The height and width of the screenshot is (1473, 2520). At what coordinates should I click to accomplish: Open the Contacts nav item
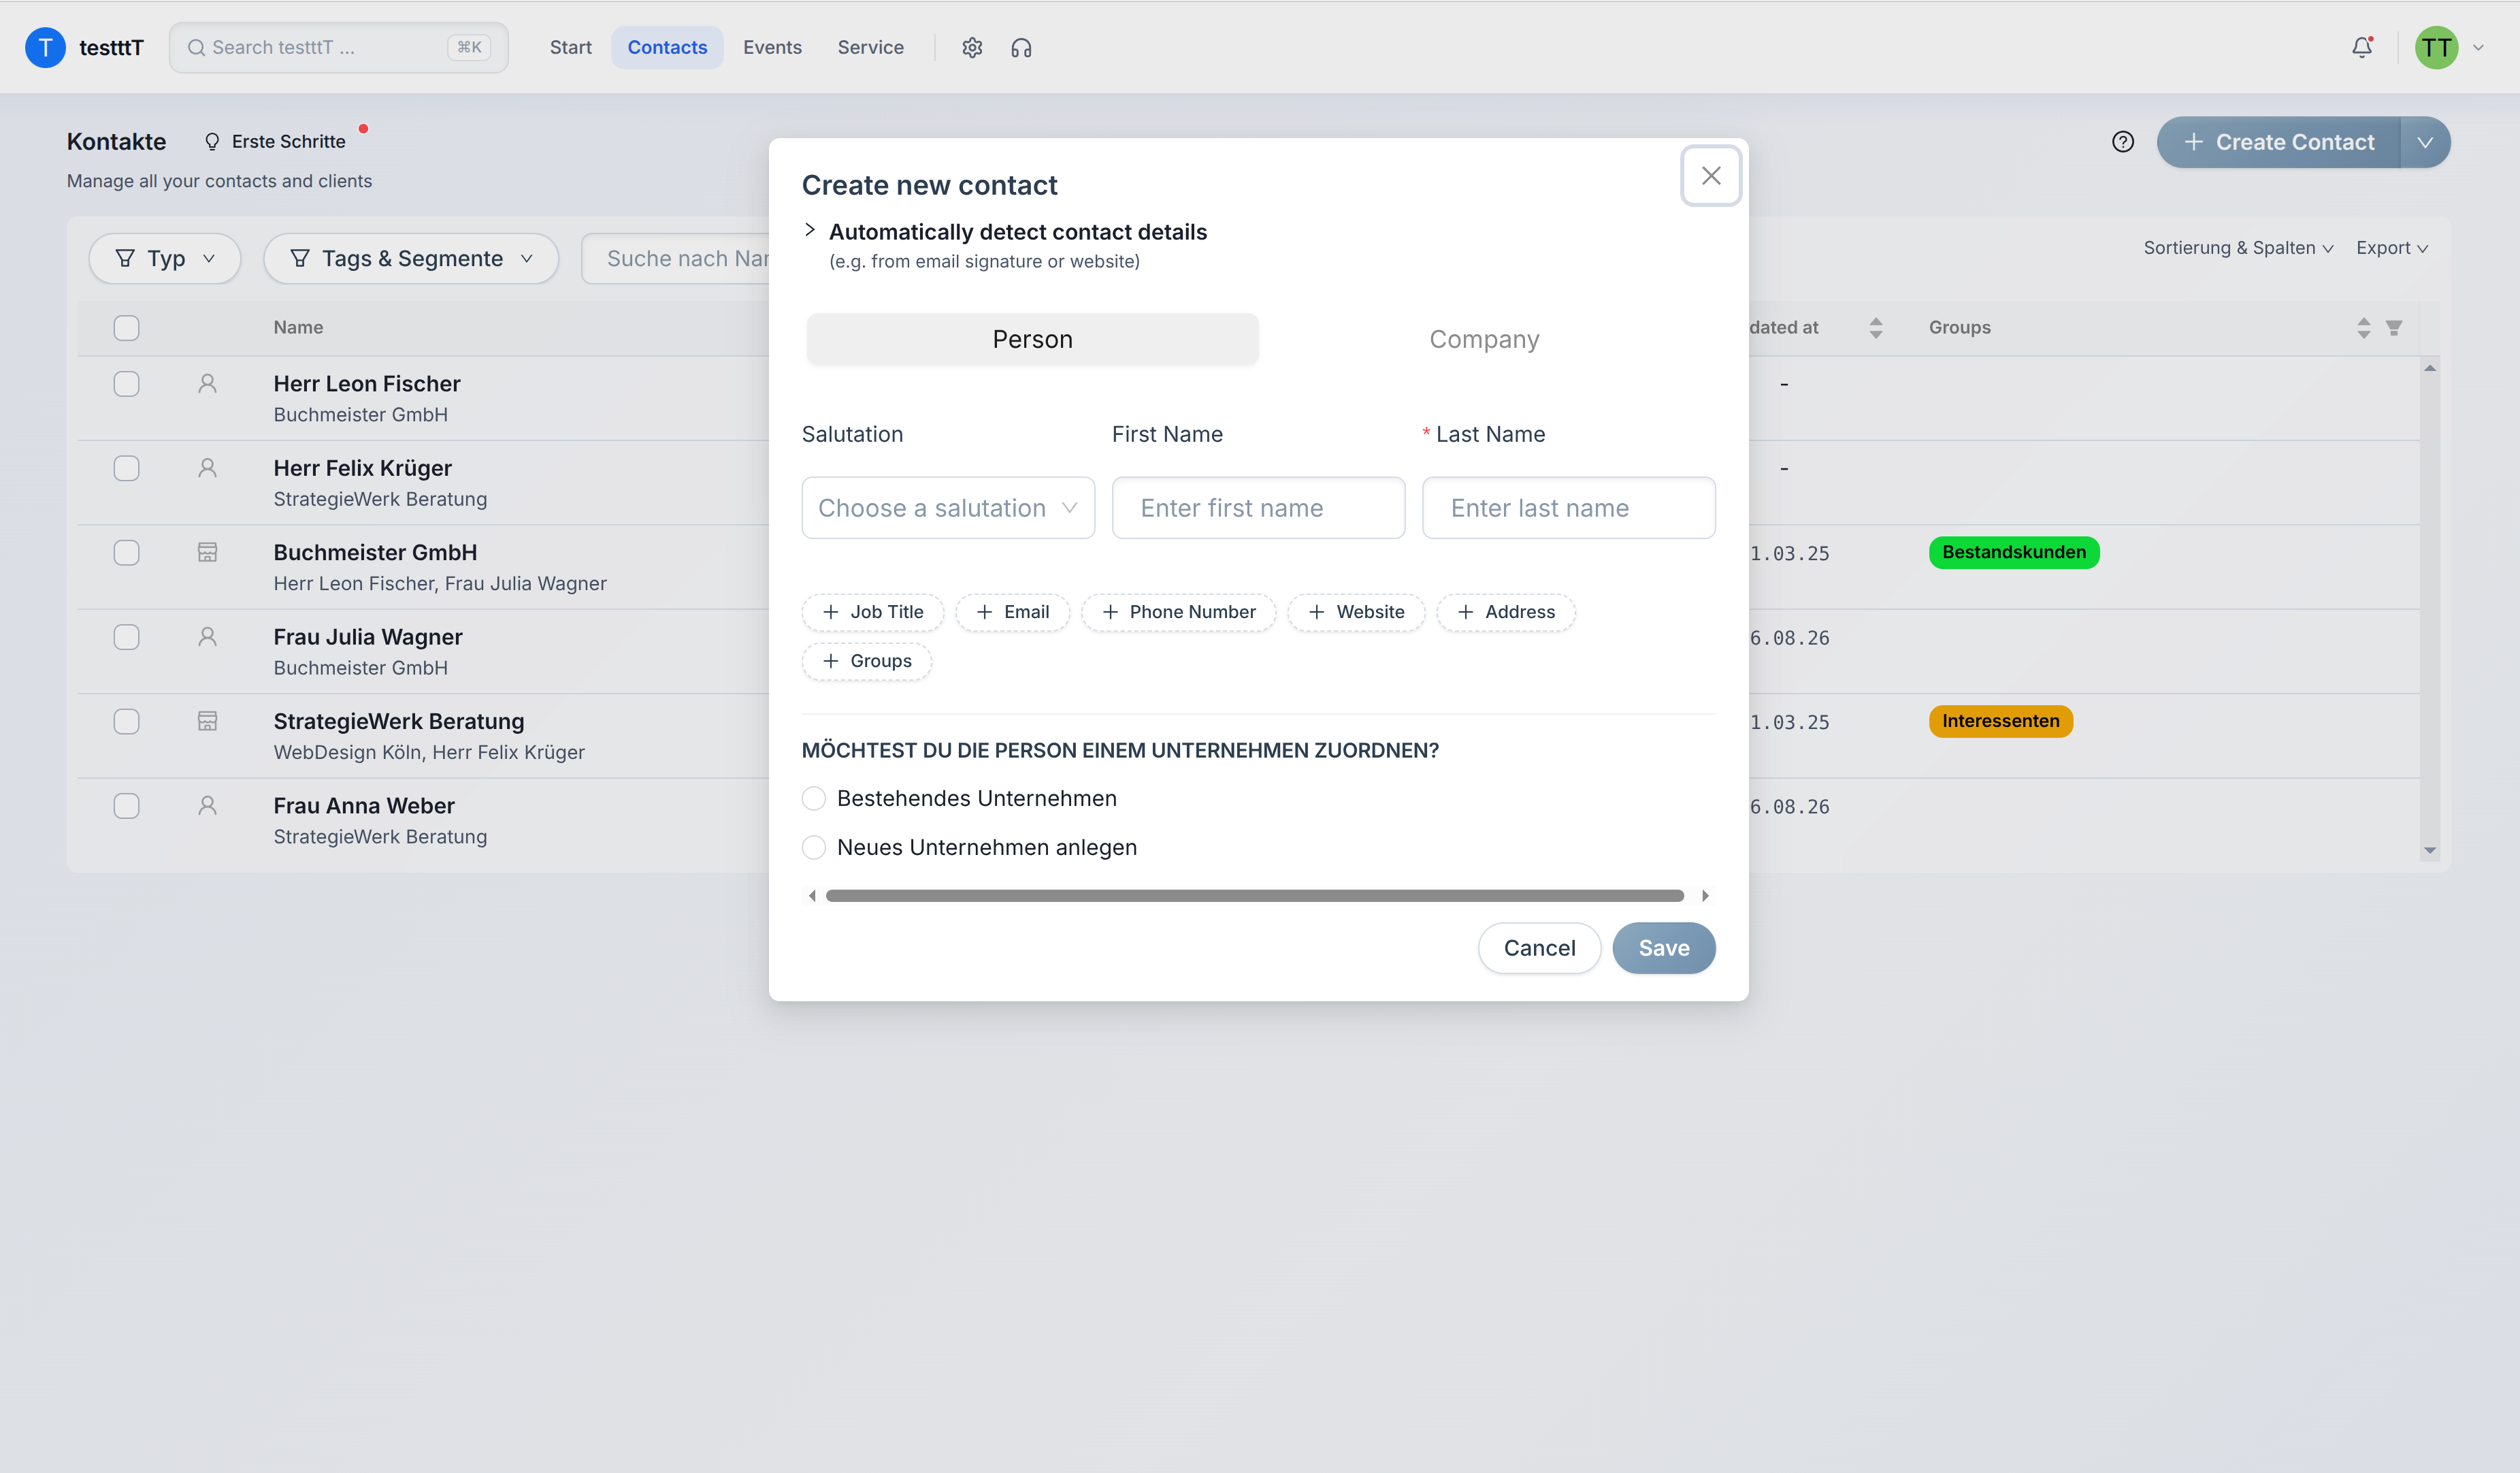coord(667,47)
